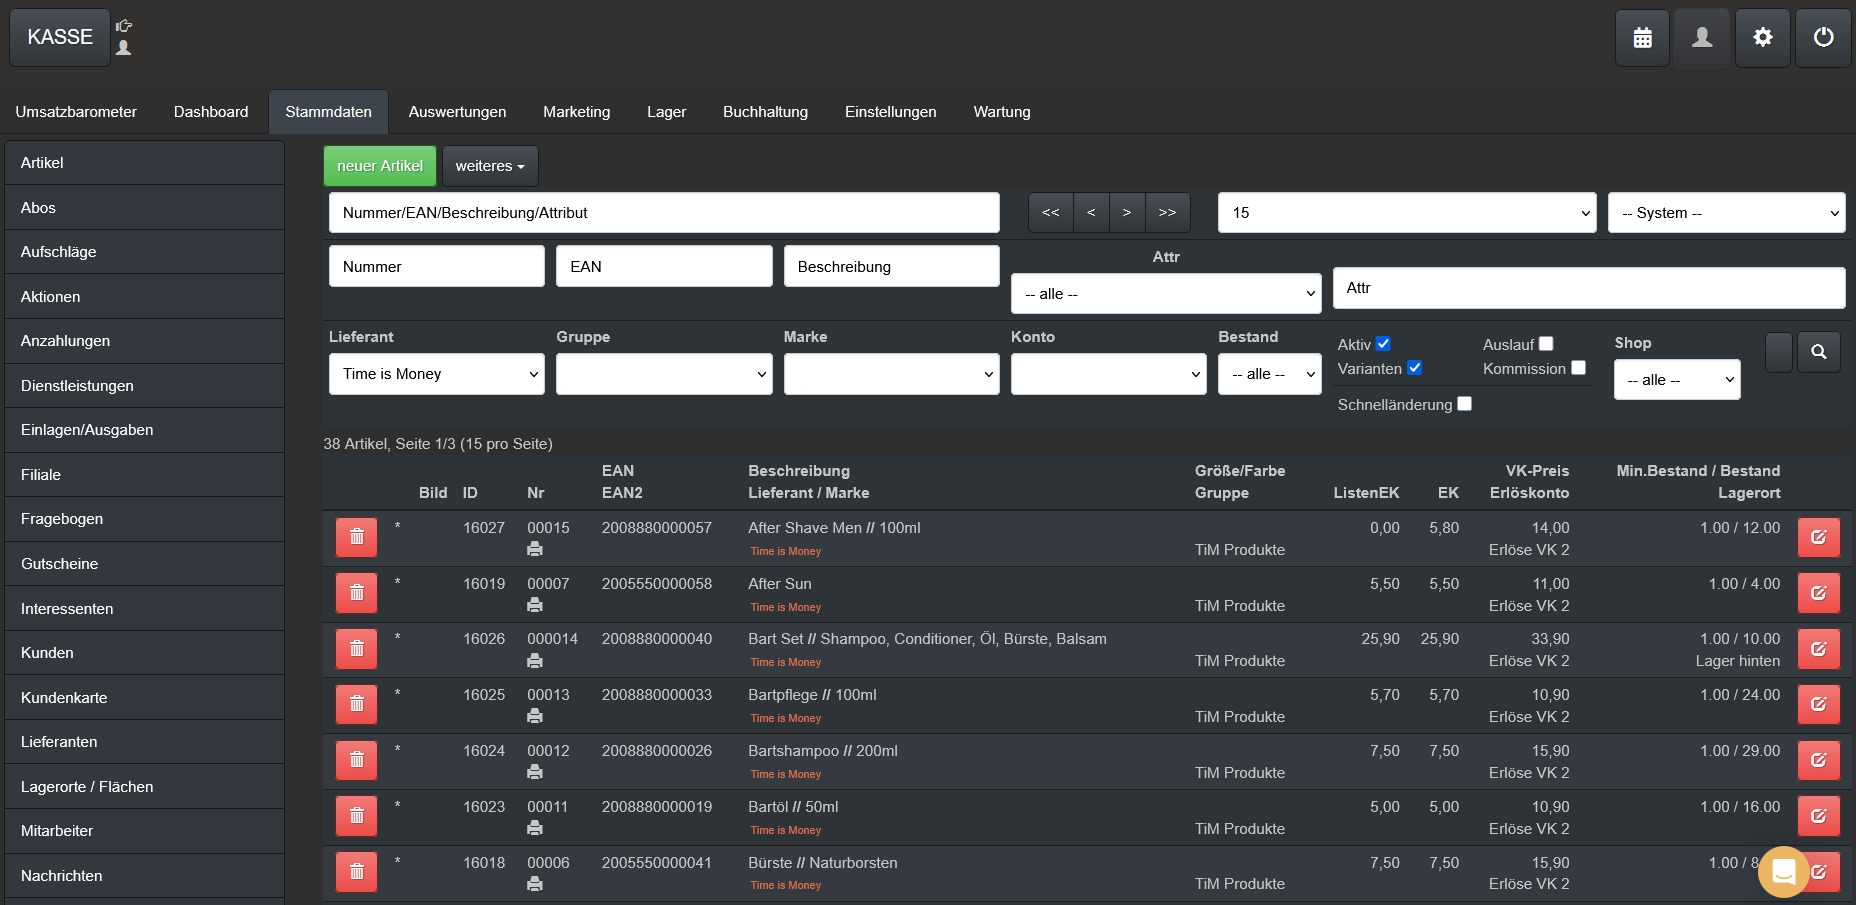Click the Nummer/EAN/Beschreibung/Attribut search field
1856x905 pixels.
point(664,213)
